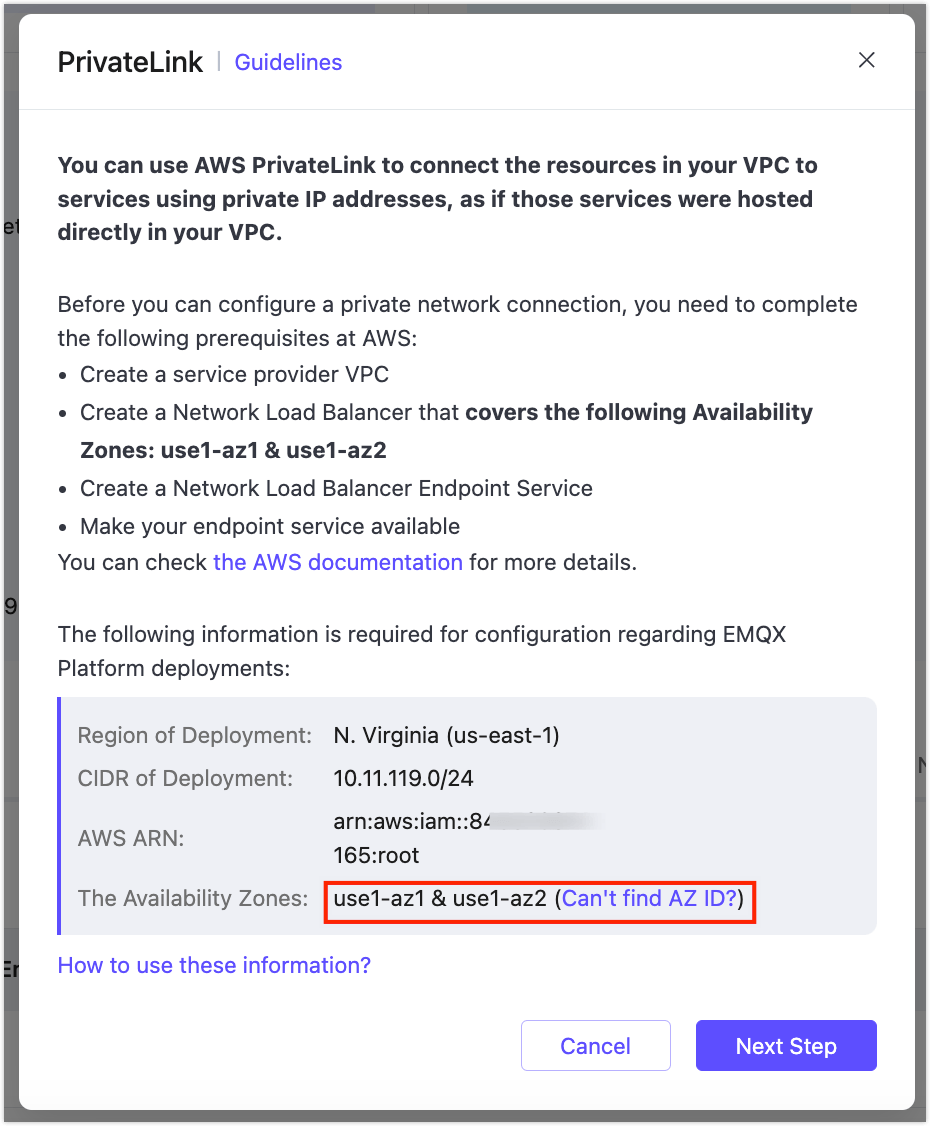This screenshot has width=930, height=1126.
Task: Click "The Availability Zones:" label
Action: 193,899
